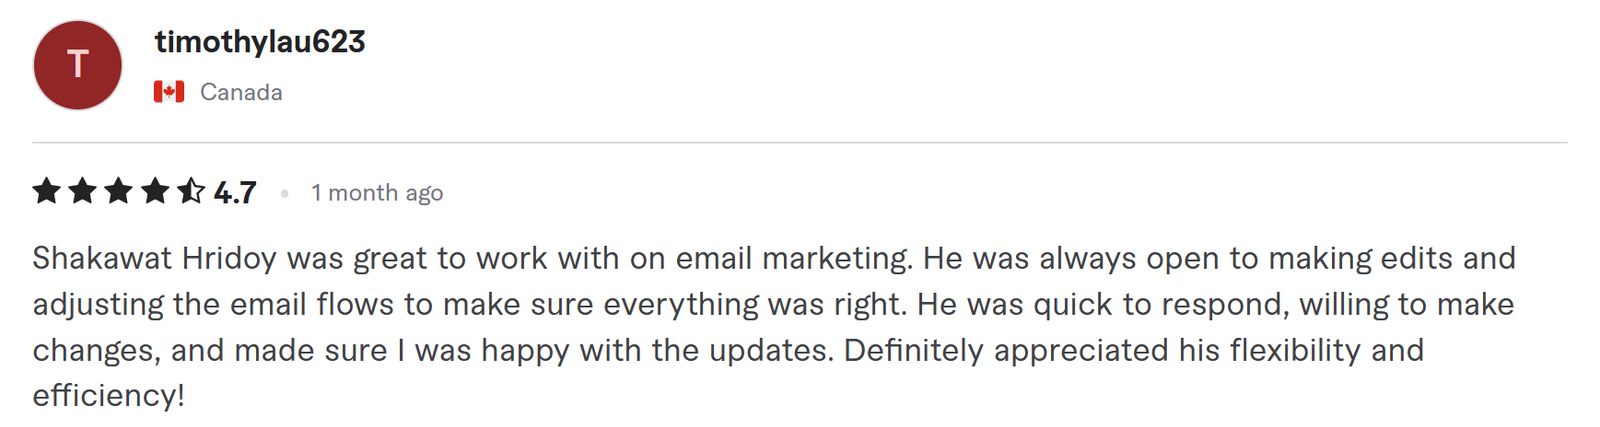Select the Canada country label

(x=241, y=92)
